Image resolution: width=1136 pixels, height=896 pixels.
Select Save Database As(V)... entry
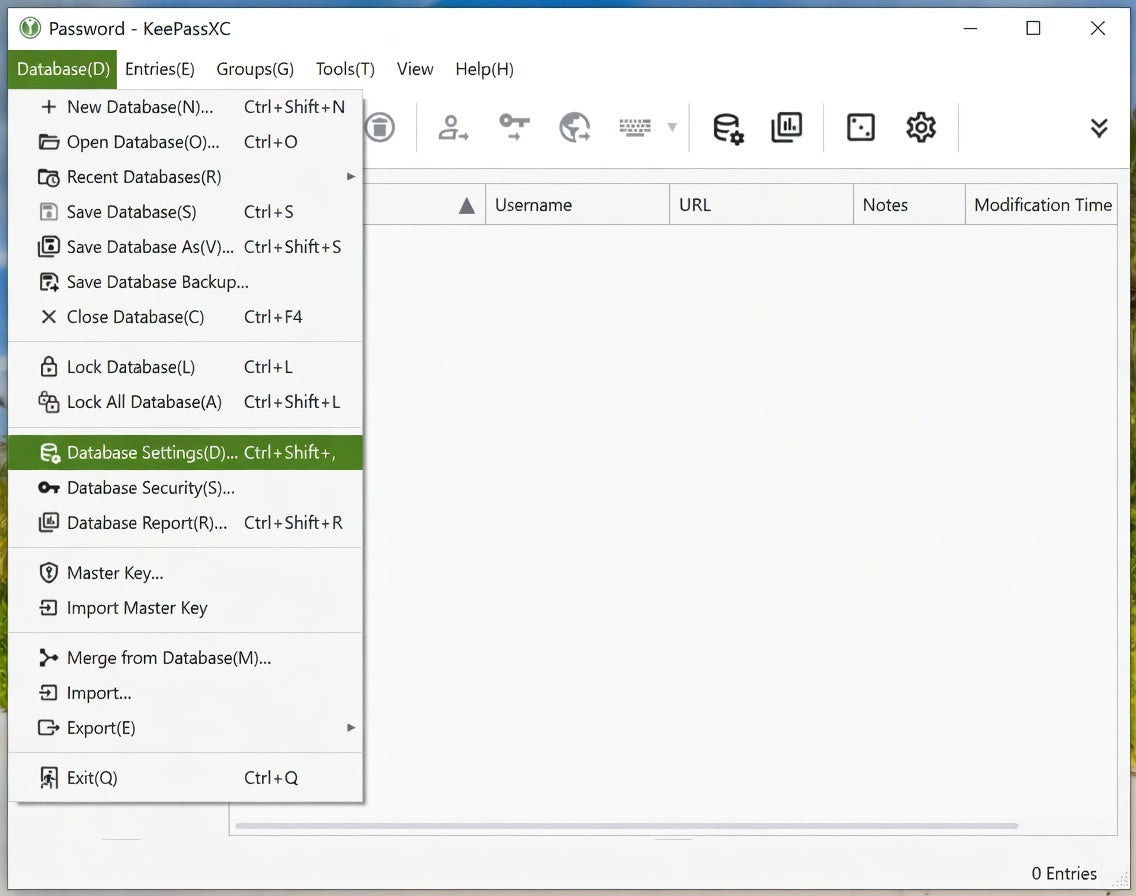tap(185, 247)
